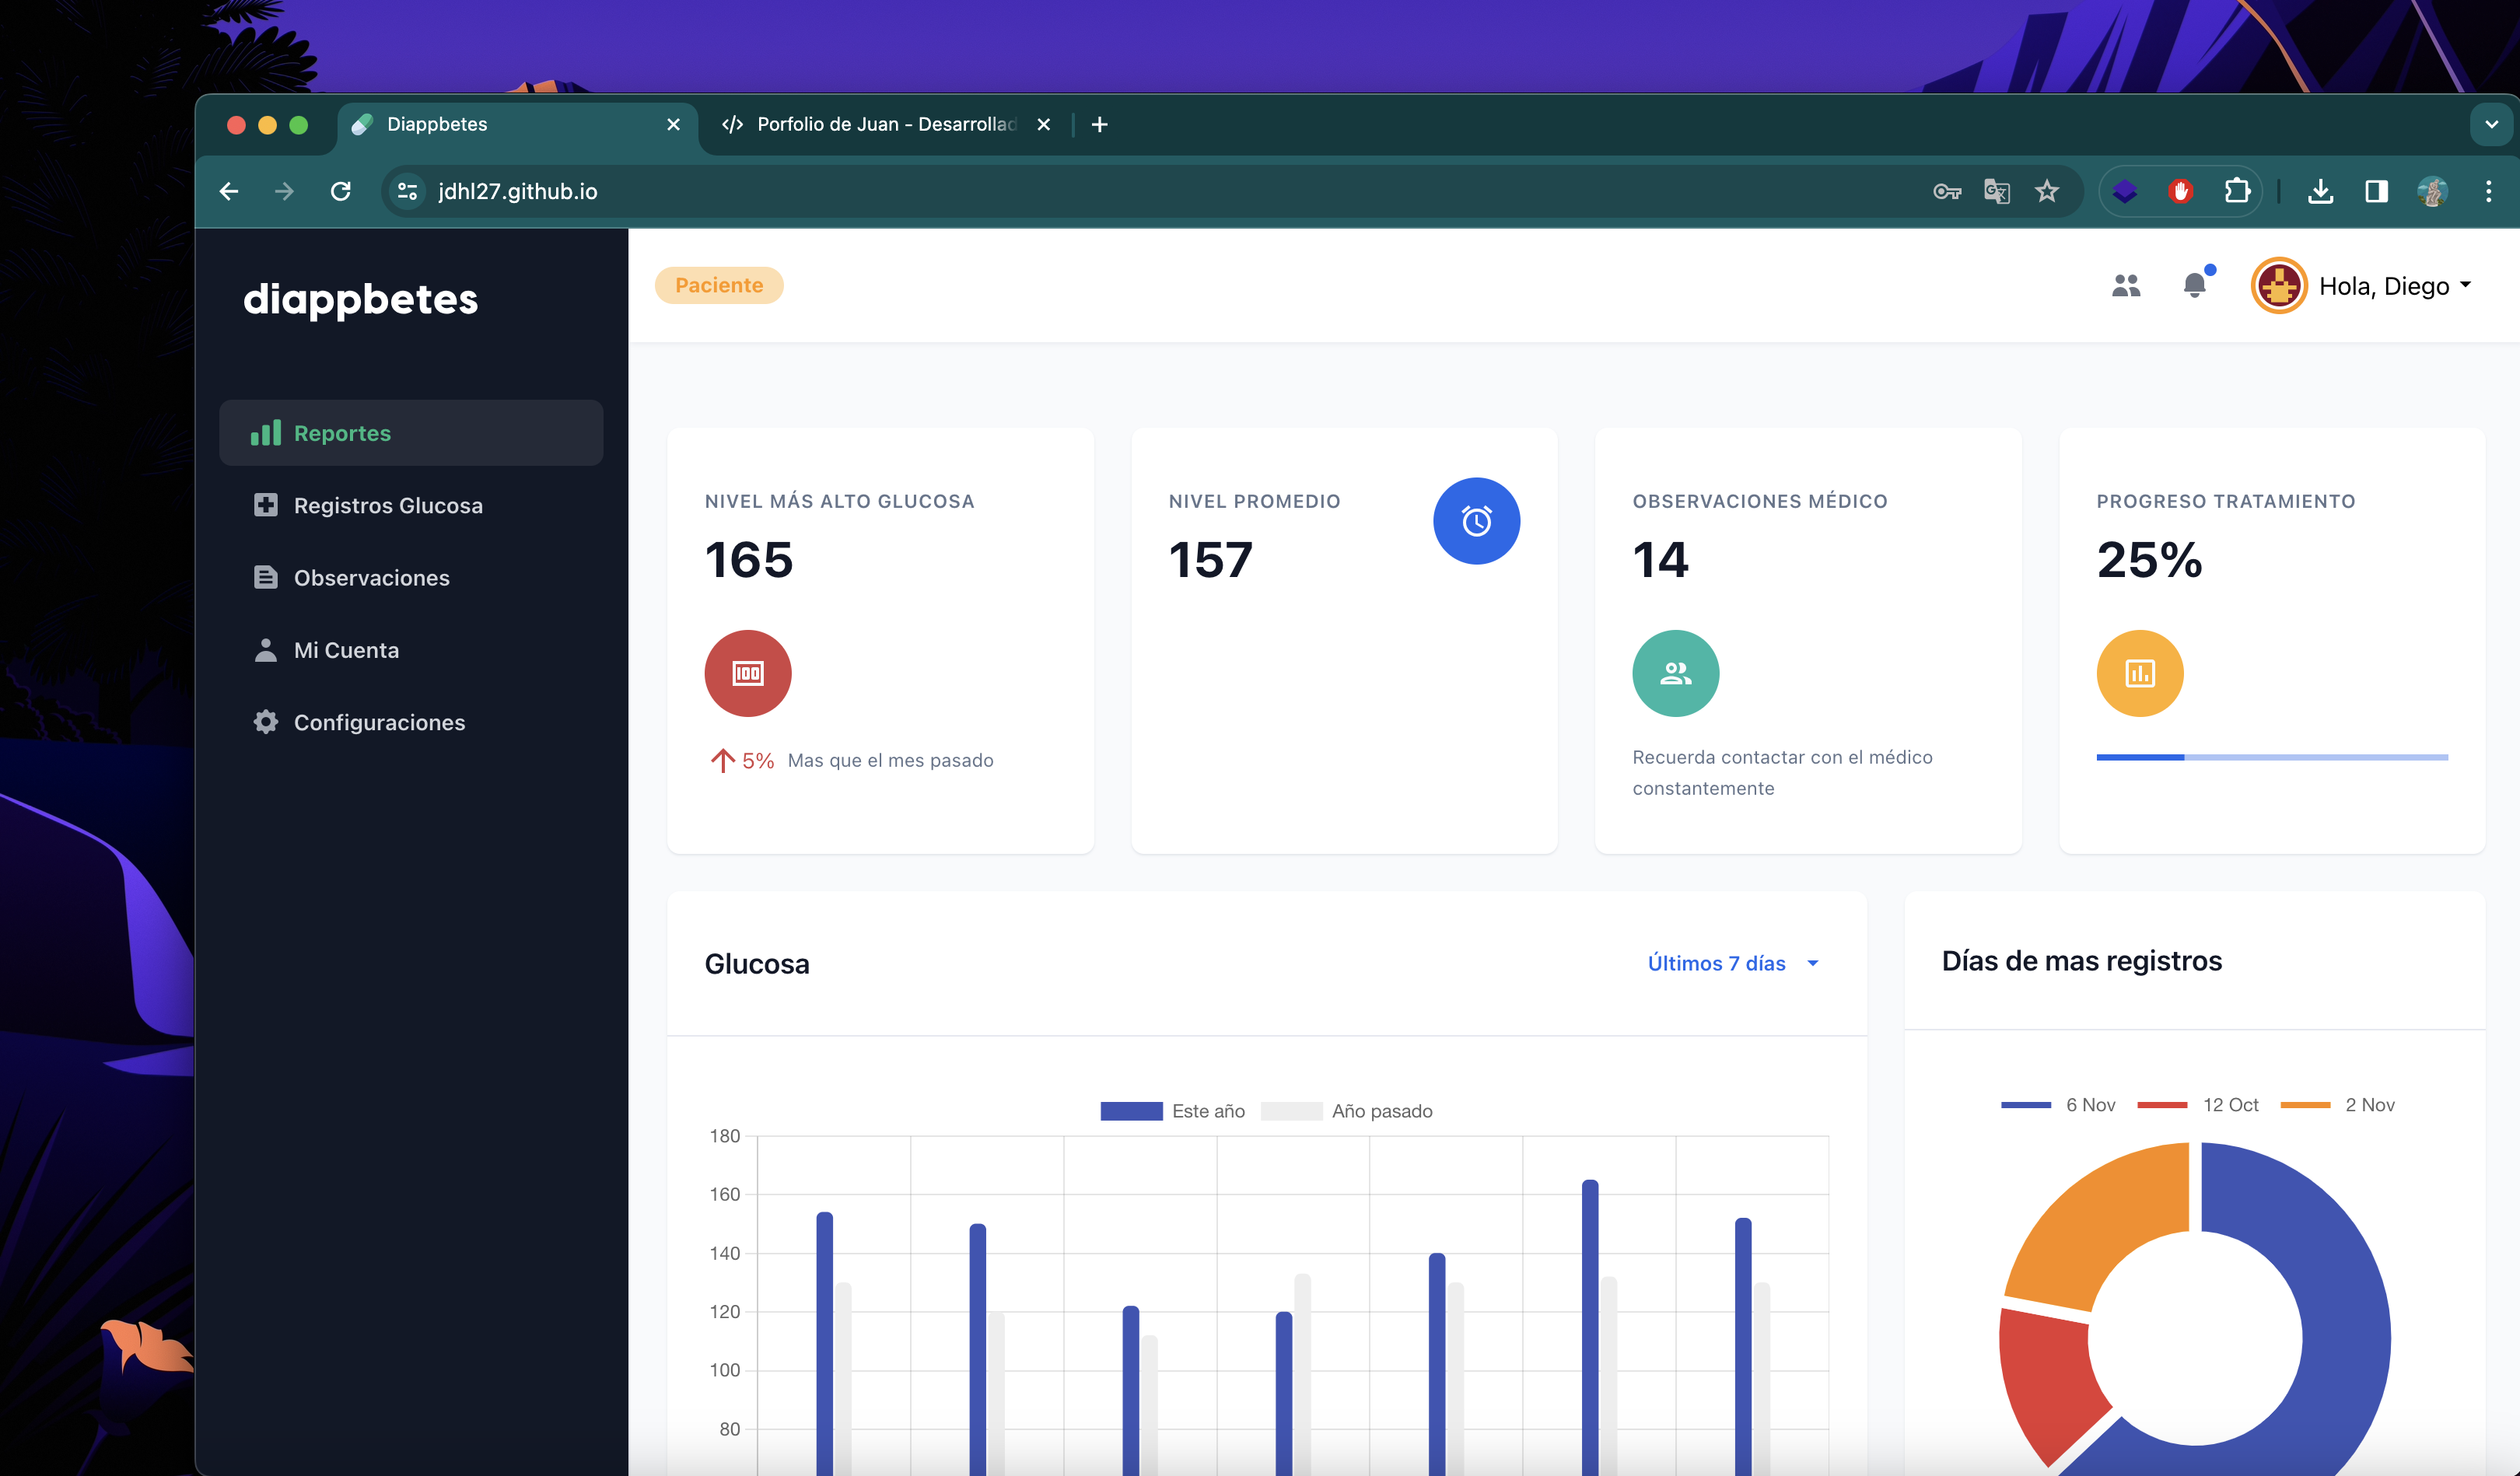The width and height of the screenshot is (2520, 1476).
Task: Open Registros Glucosa in the sidebar
Action: (388, 505)
